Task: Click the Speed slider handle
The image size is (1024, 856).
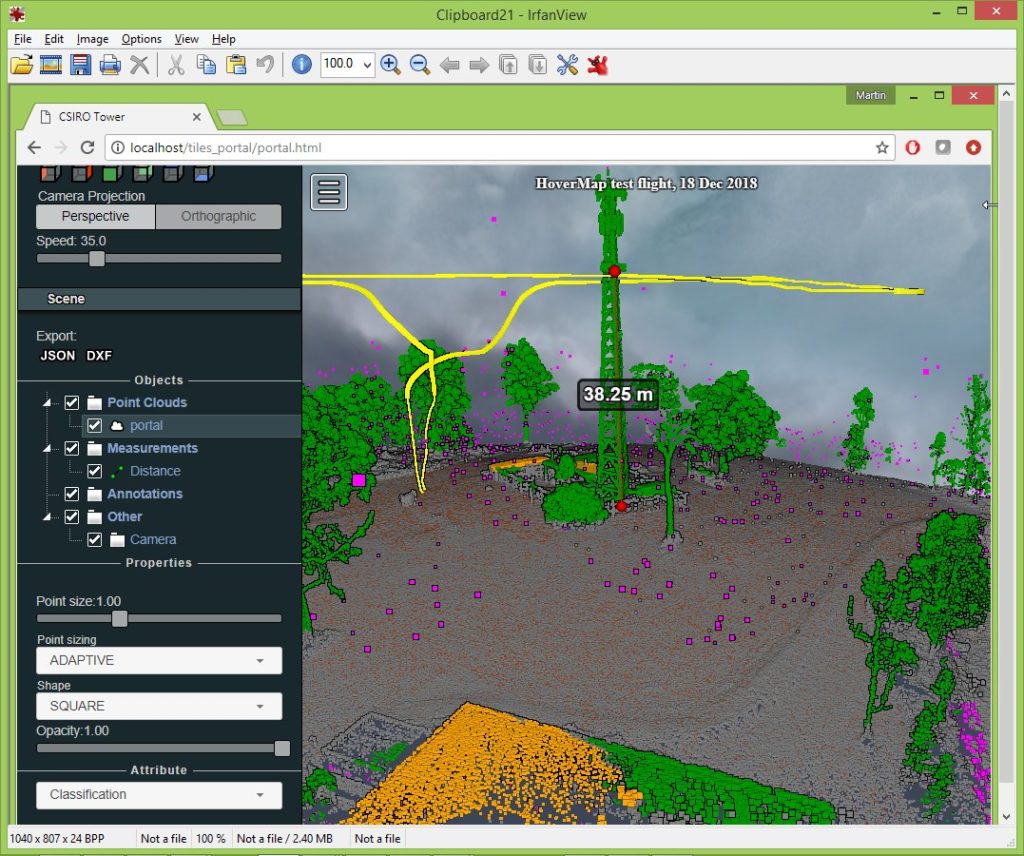Action: pyautogui.click(x=96, y=258)
